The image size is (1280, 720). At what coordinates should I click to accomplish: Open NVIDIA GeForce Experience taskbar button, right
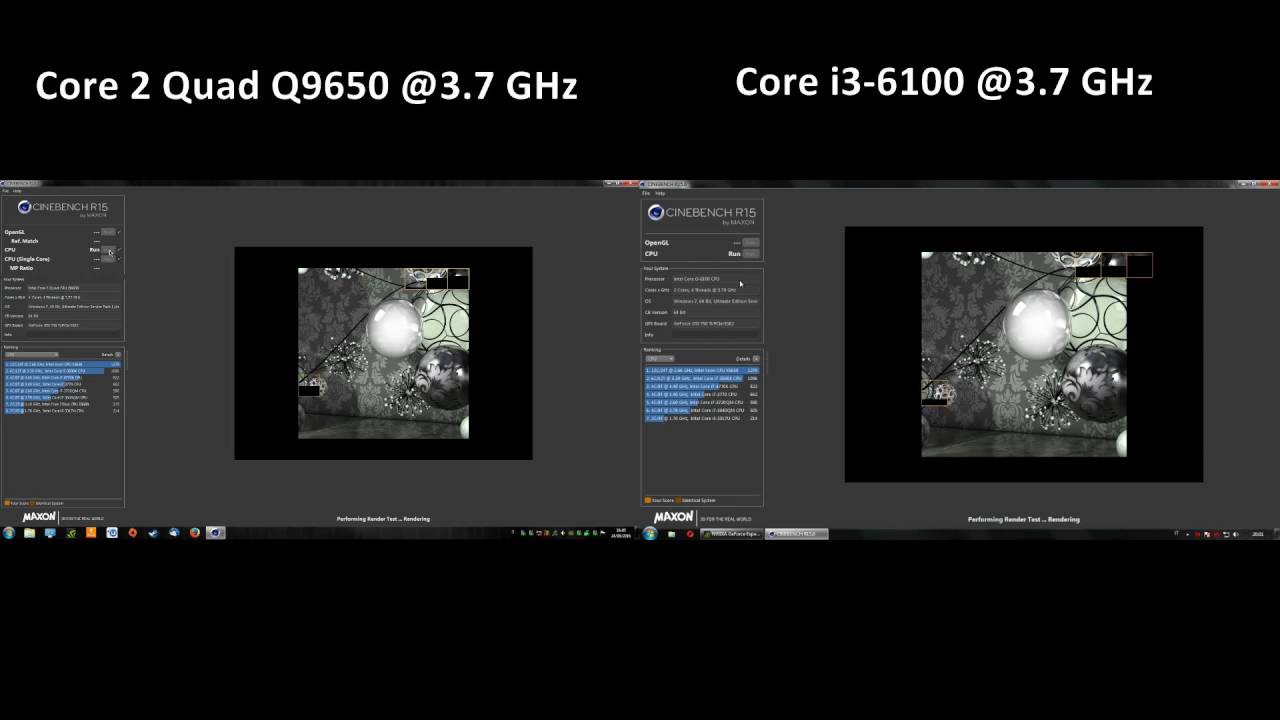[733, 534]
